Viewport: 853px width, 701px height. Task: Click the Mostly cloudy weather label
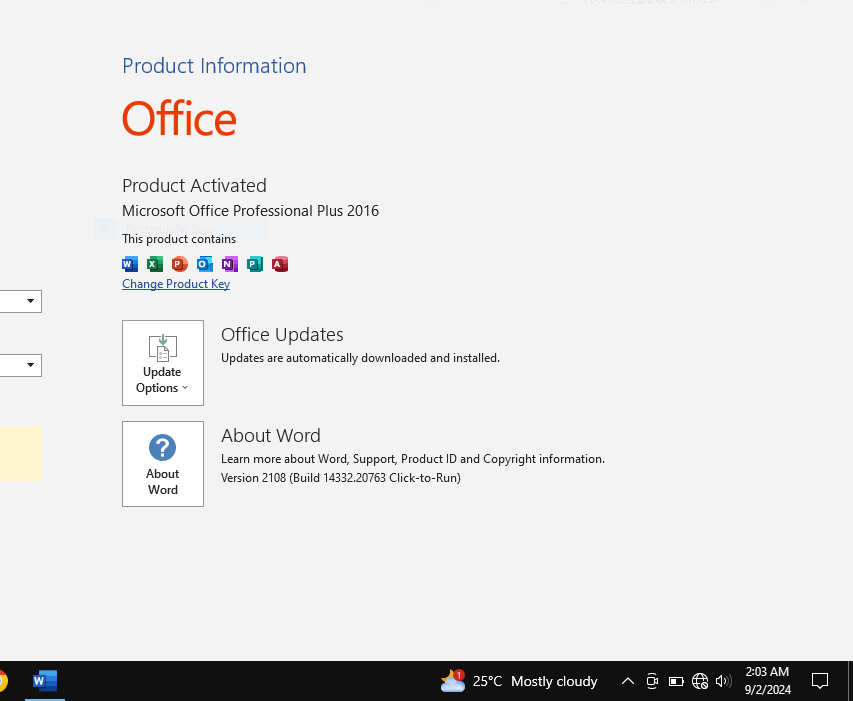[x=554, y=681]
